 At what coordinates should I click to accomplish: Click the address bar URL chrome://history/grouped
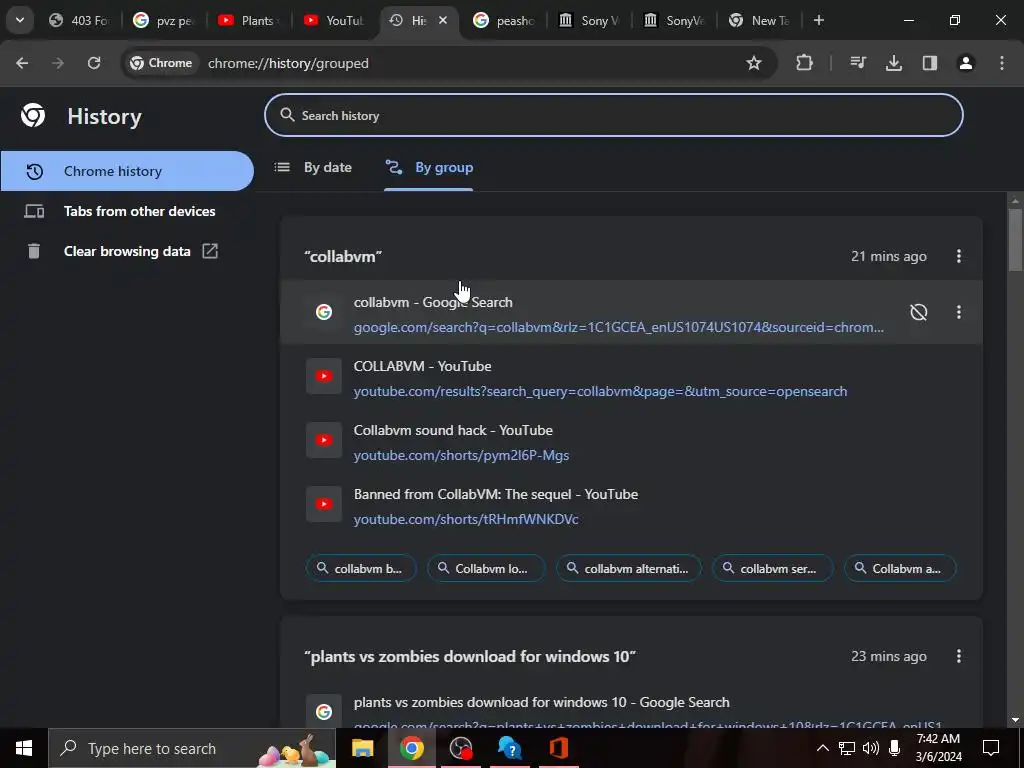288,63
